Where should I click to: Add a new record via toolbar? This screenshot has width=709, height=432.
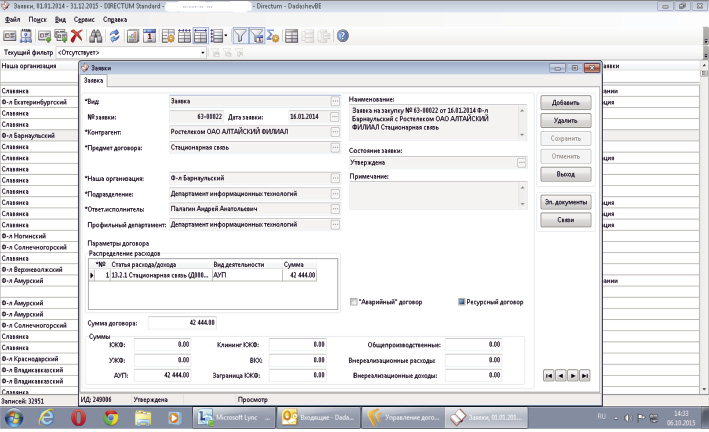(x=44, y=36)
